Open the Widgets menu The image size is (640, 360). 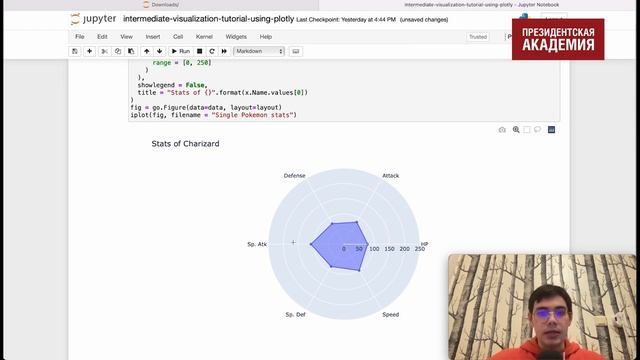236,37
